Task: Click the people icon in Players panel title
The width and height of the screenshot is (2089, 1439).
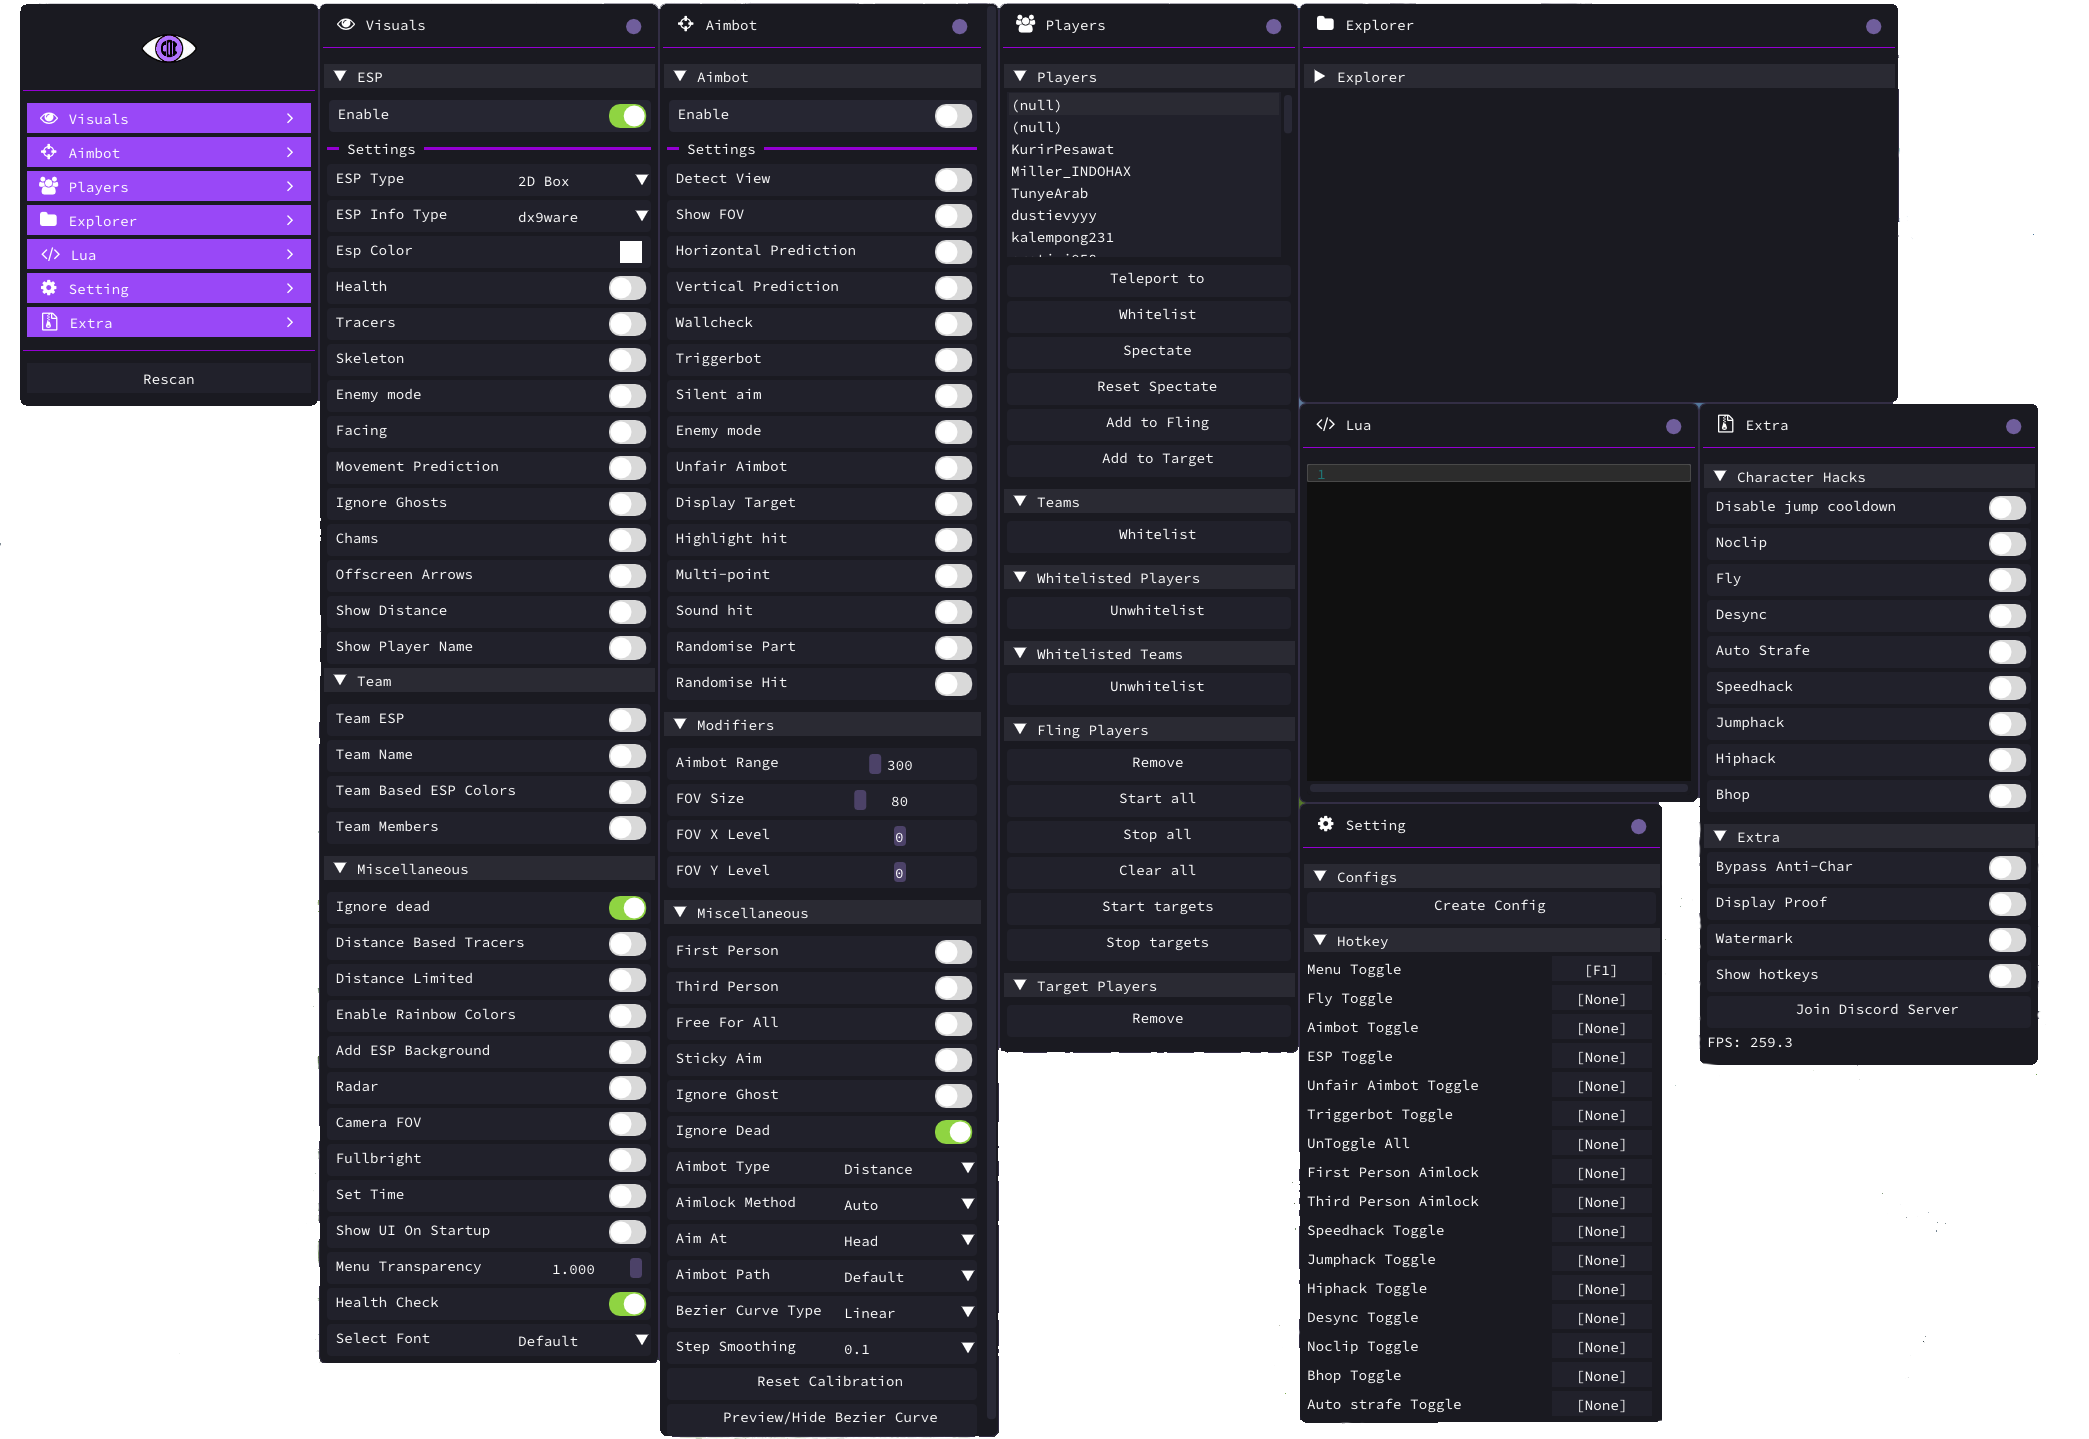Action: pyautogui.click(x=1025, y=24)
